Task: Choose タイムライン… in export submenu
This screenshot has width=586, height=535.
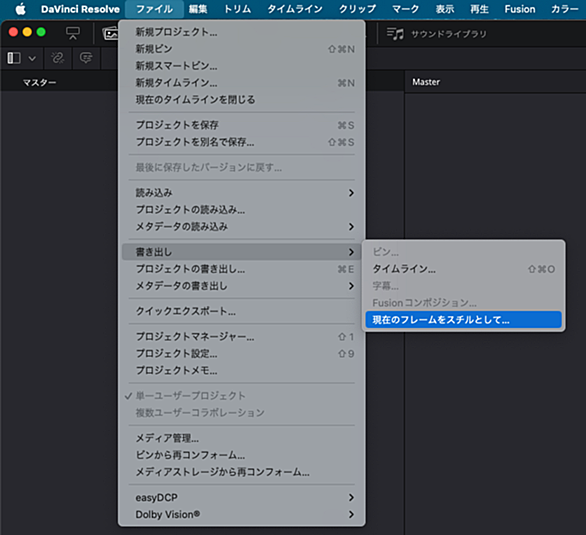Action: pos(463,269)
